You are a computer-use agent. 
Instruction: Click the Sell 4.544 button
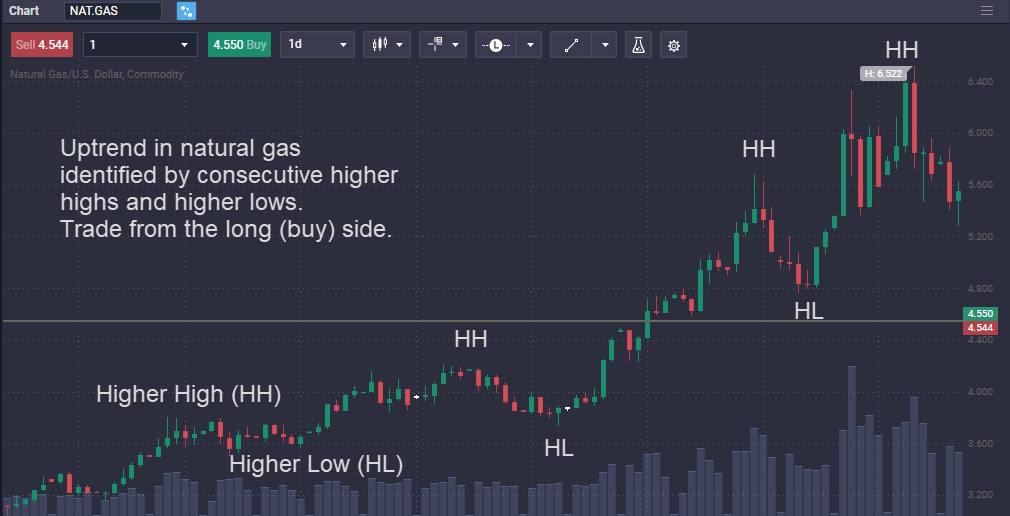(x=41, y=45)
